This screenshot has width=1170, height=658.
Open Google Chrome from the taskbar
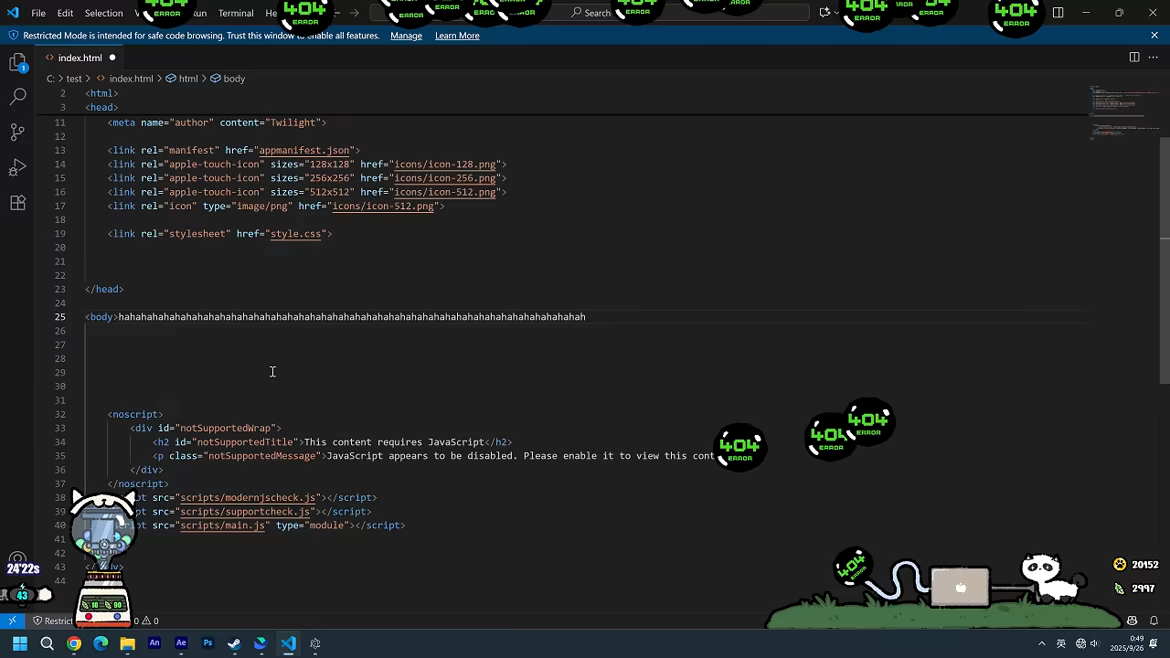pos(74,643)
